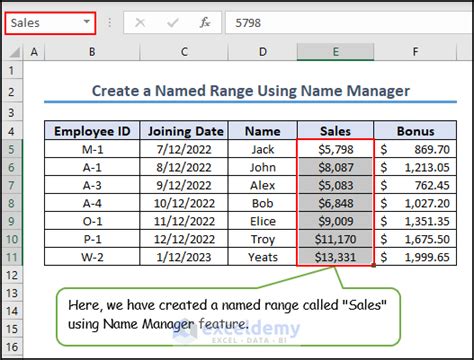This screenshot has width=474, height=360.
Task: Click name cell 'Yeats'
Action: [263, 257]
